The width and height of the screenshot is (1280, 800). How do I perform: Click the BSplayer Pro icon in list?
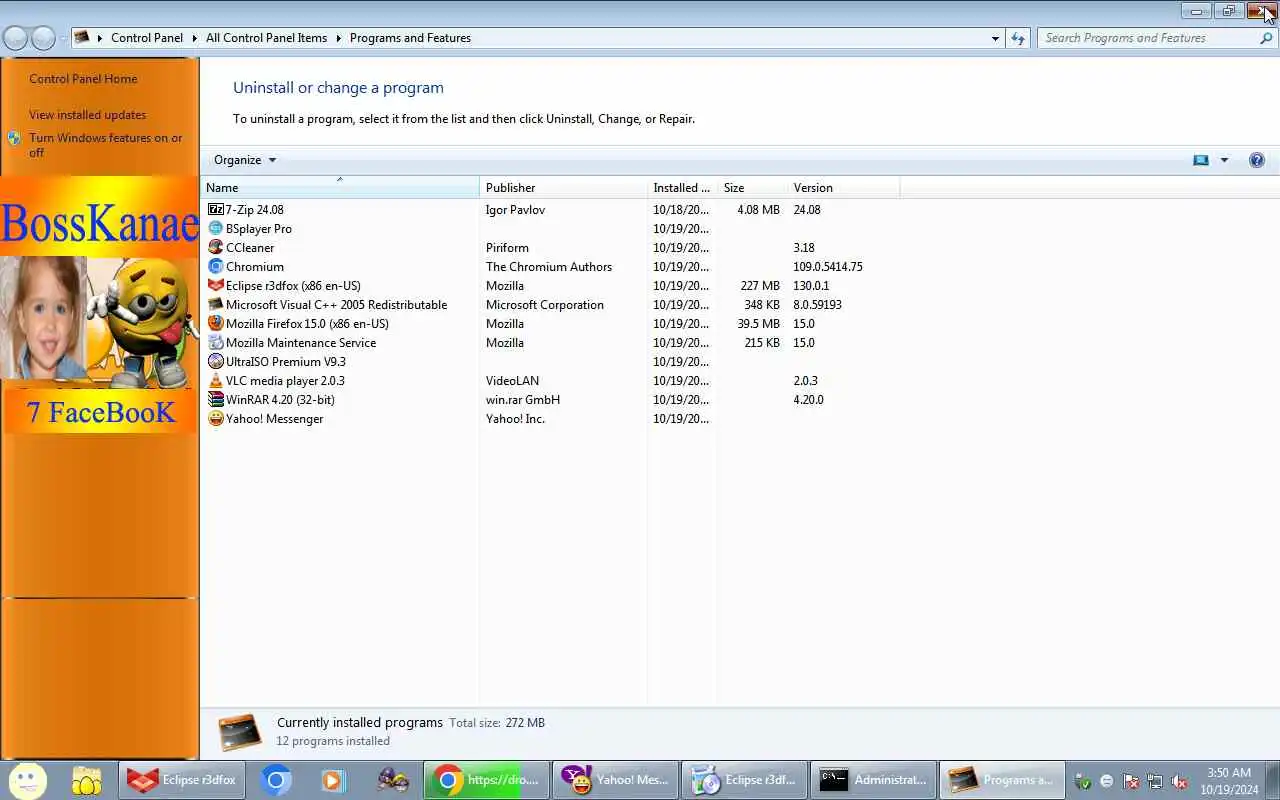tap(215, 229)
